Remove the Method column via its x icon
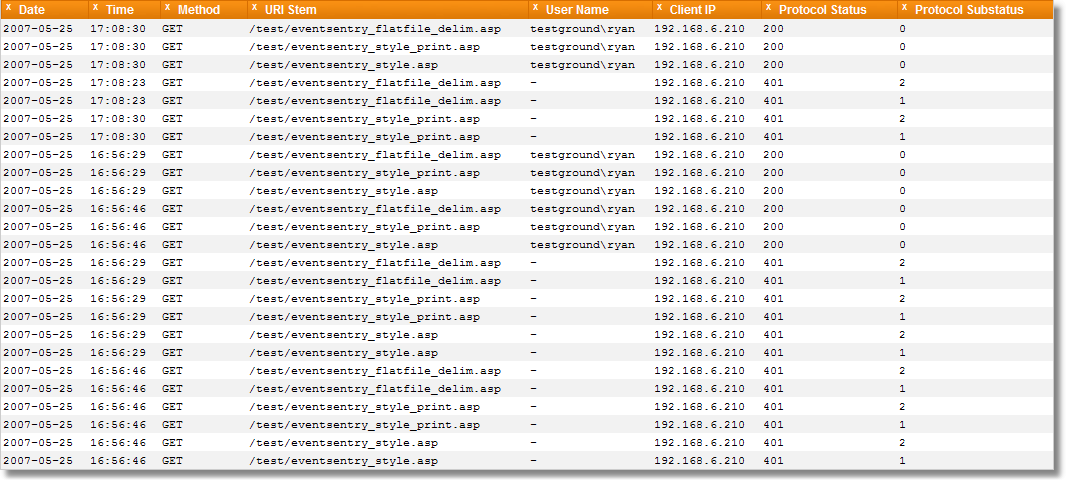1066x482 pixels. pos(167,7)
